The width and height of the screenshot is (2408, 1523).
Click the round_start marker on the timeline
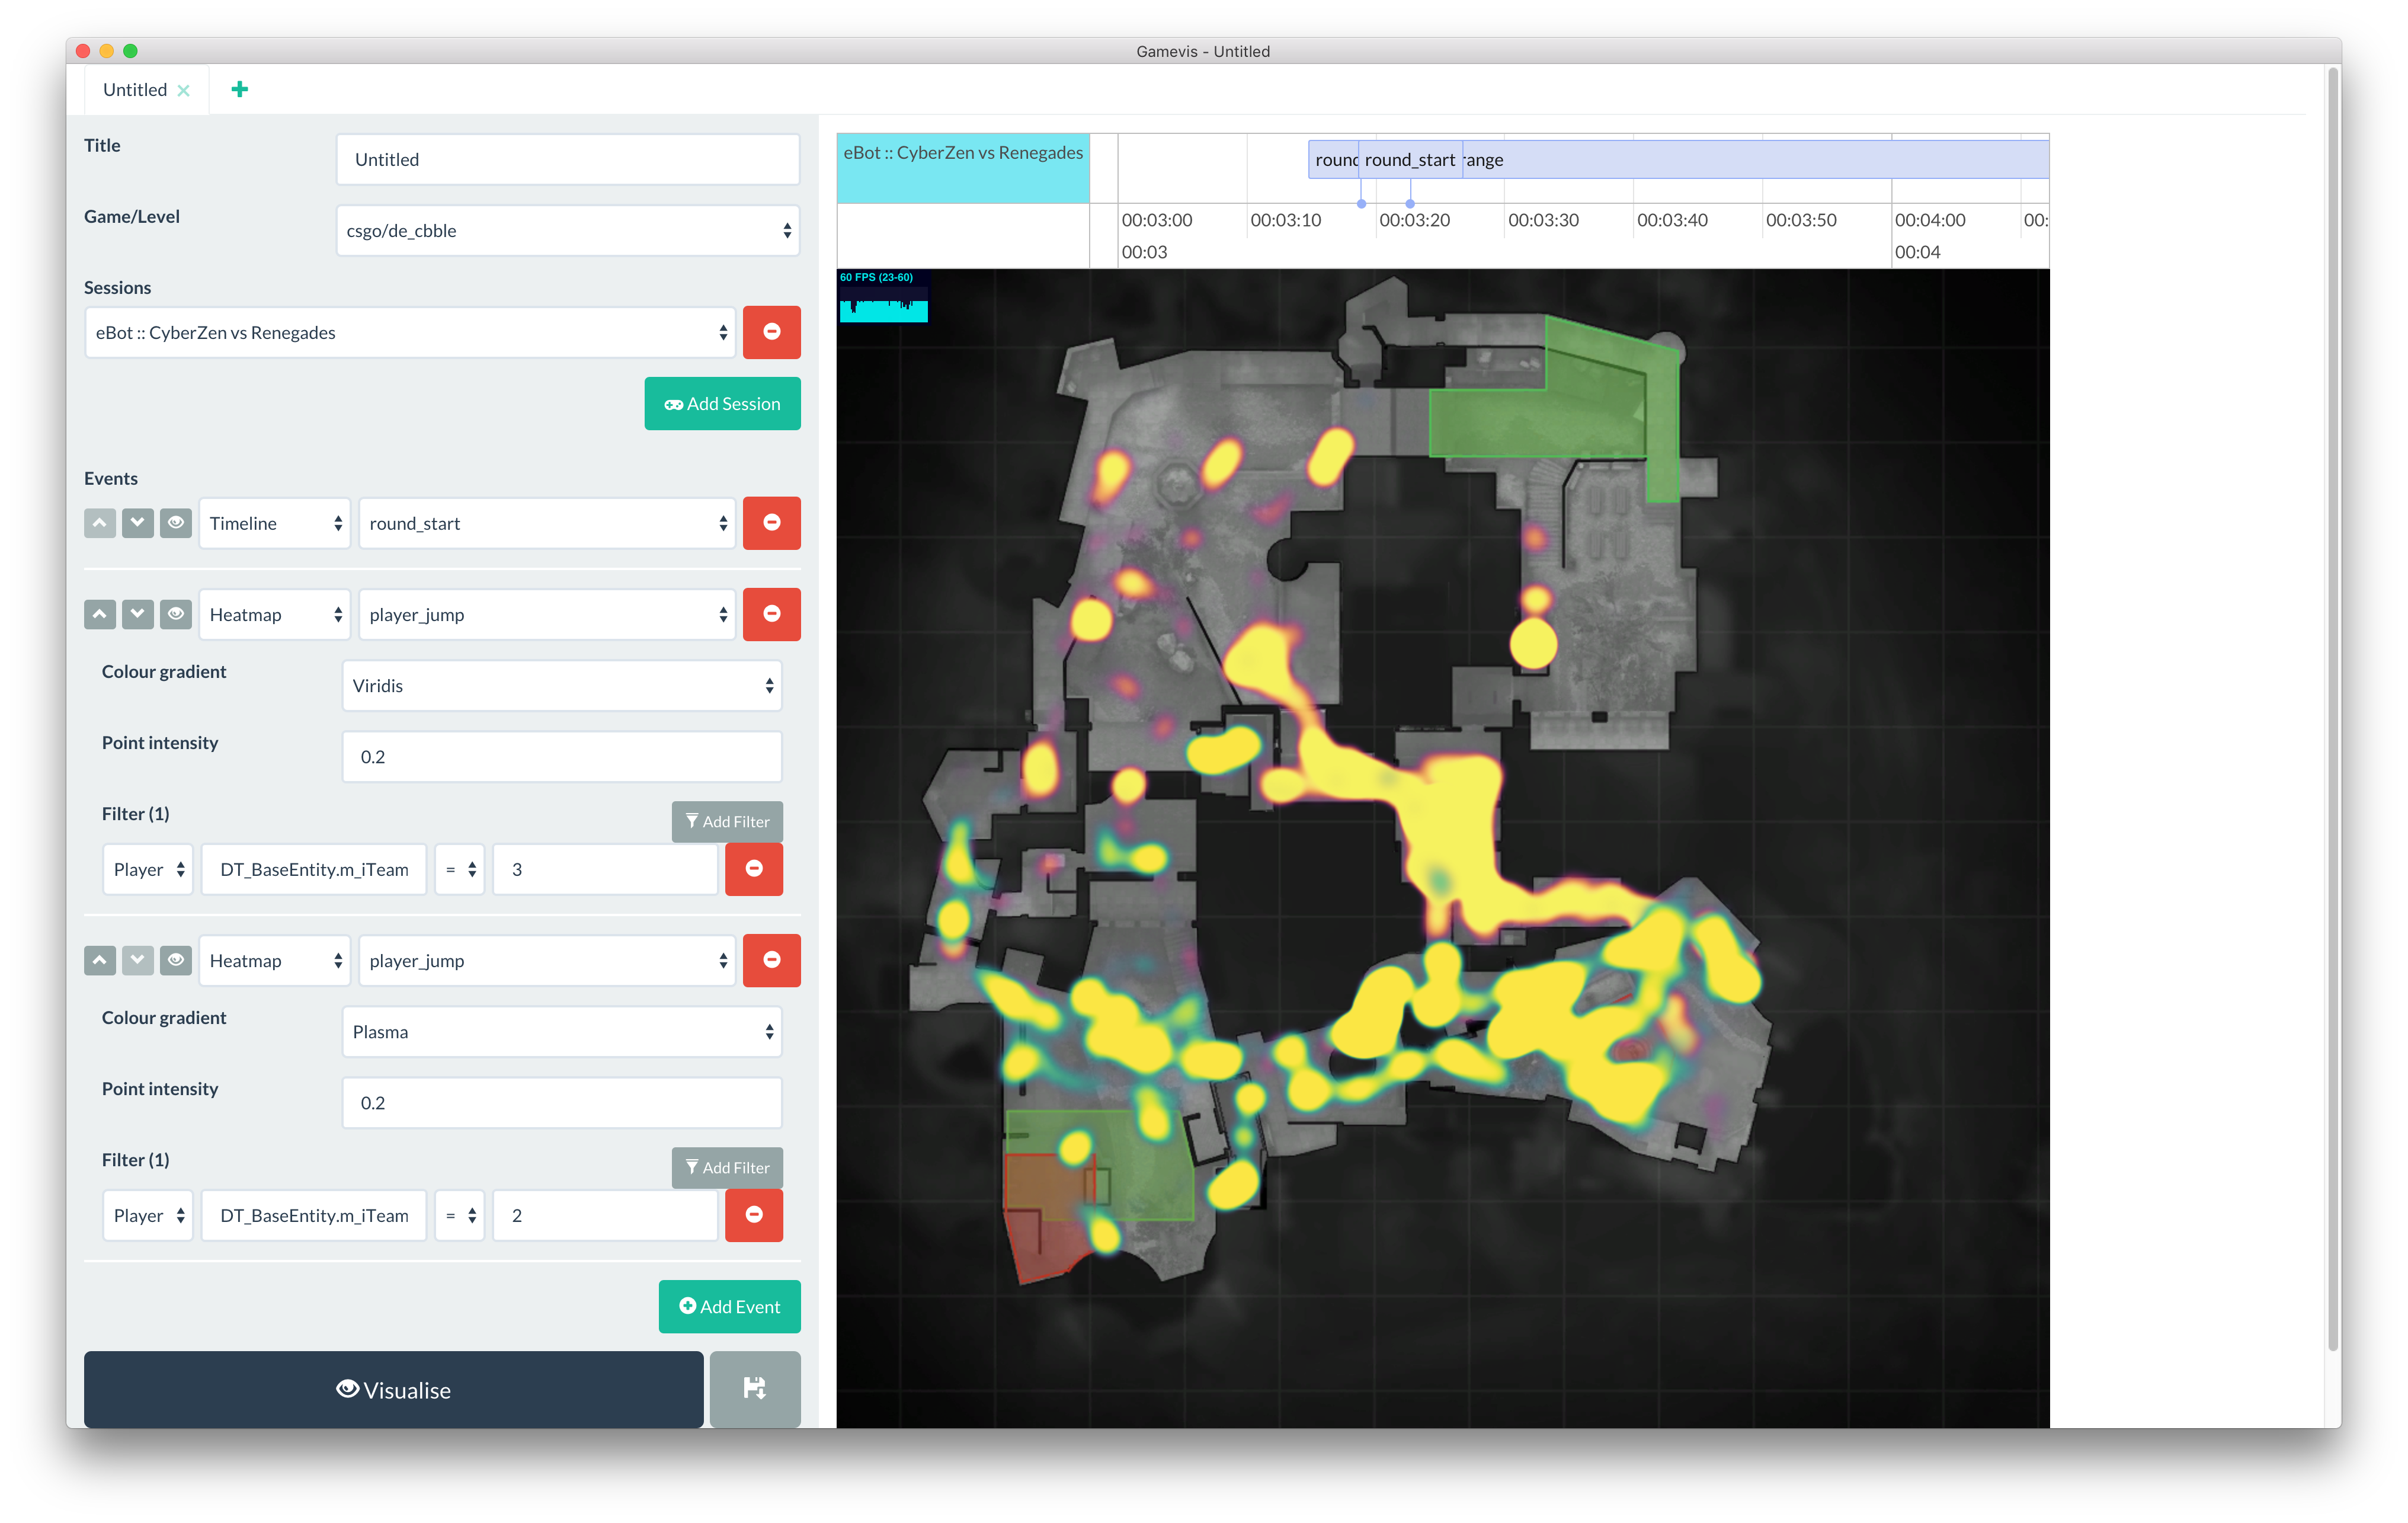[x=1409, y=160]
